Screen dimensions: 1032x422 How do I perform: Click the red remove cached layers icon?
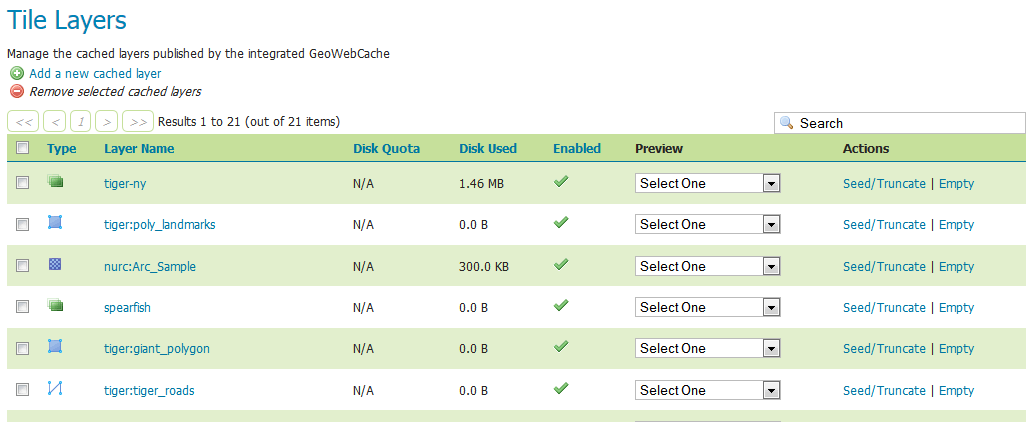[16, 91]
